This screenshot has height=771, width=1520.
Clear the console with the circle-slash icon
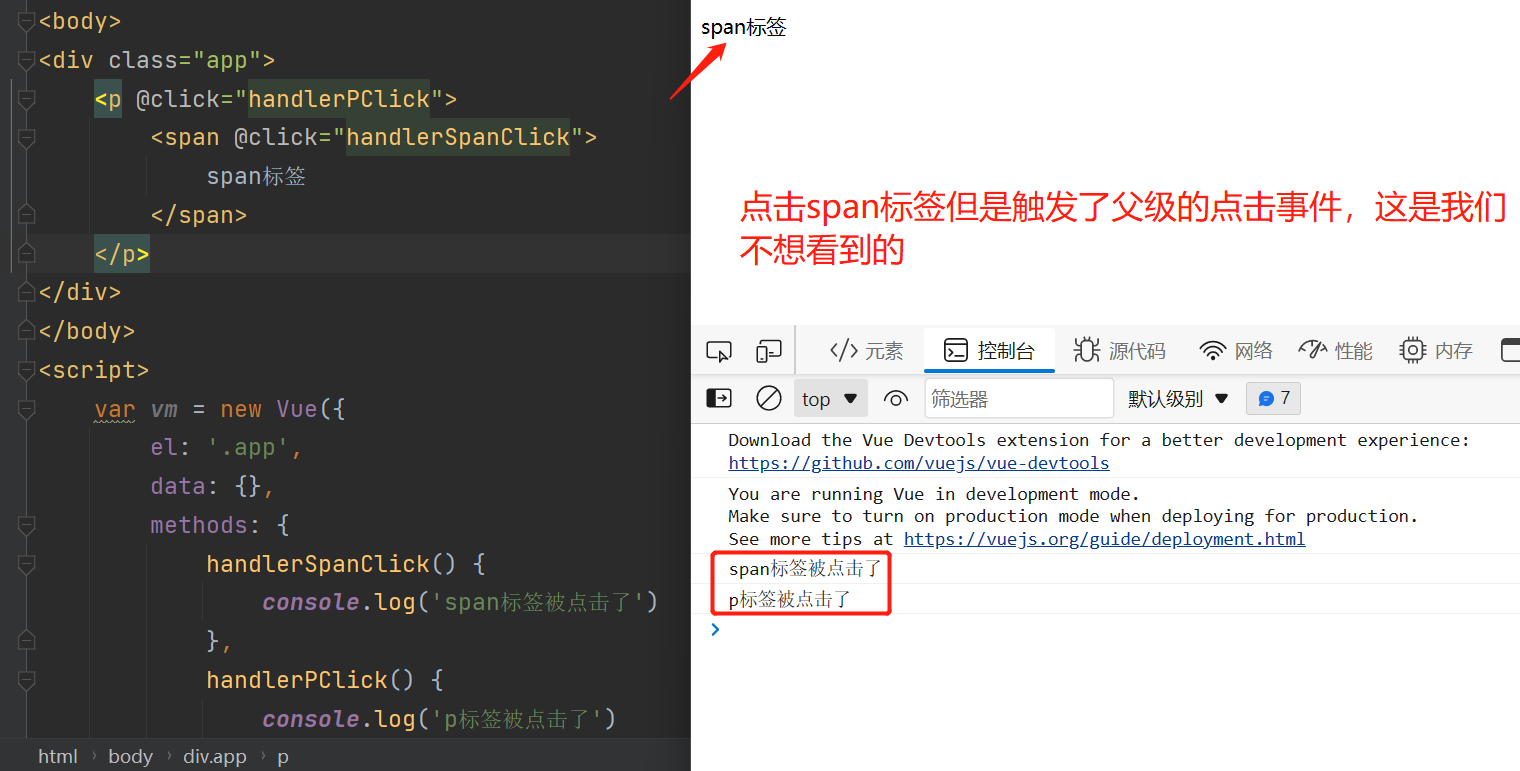point(768,398)
